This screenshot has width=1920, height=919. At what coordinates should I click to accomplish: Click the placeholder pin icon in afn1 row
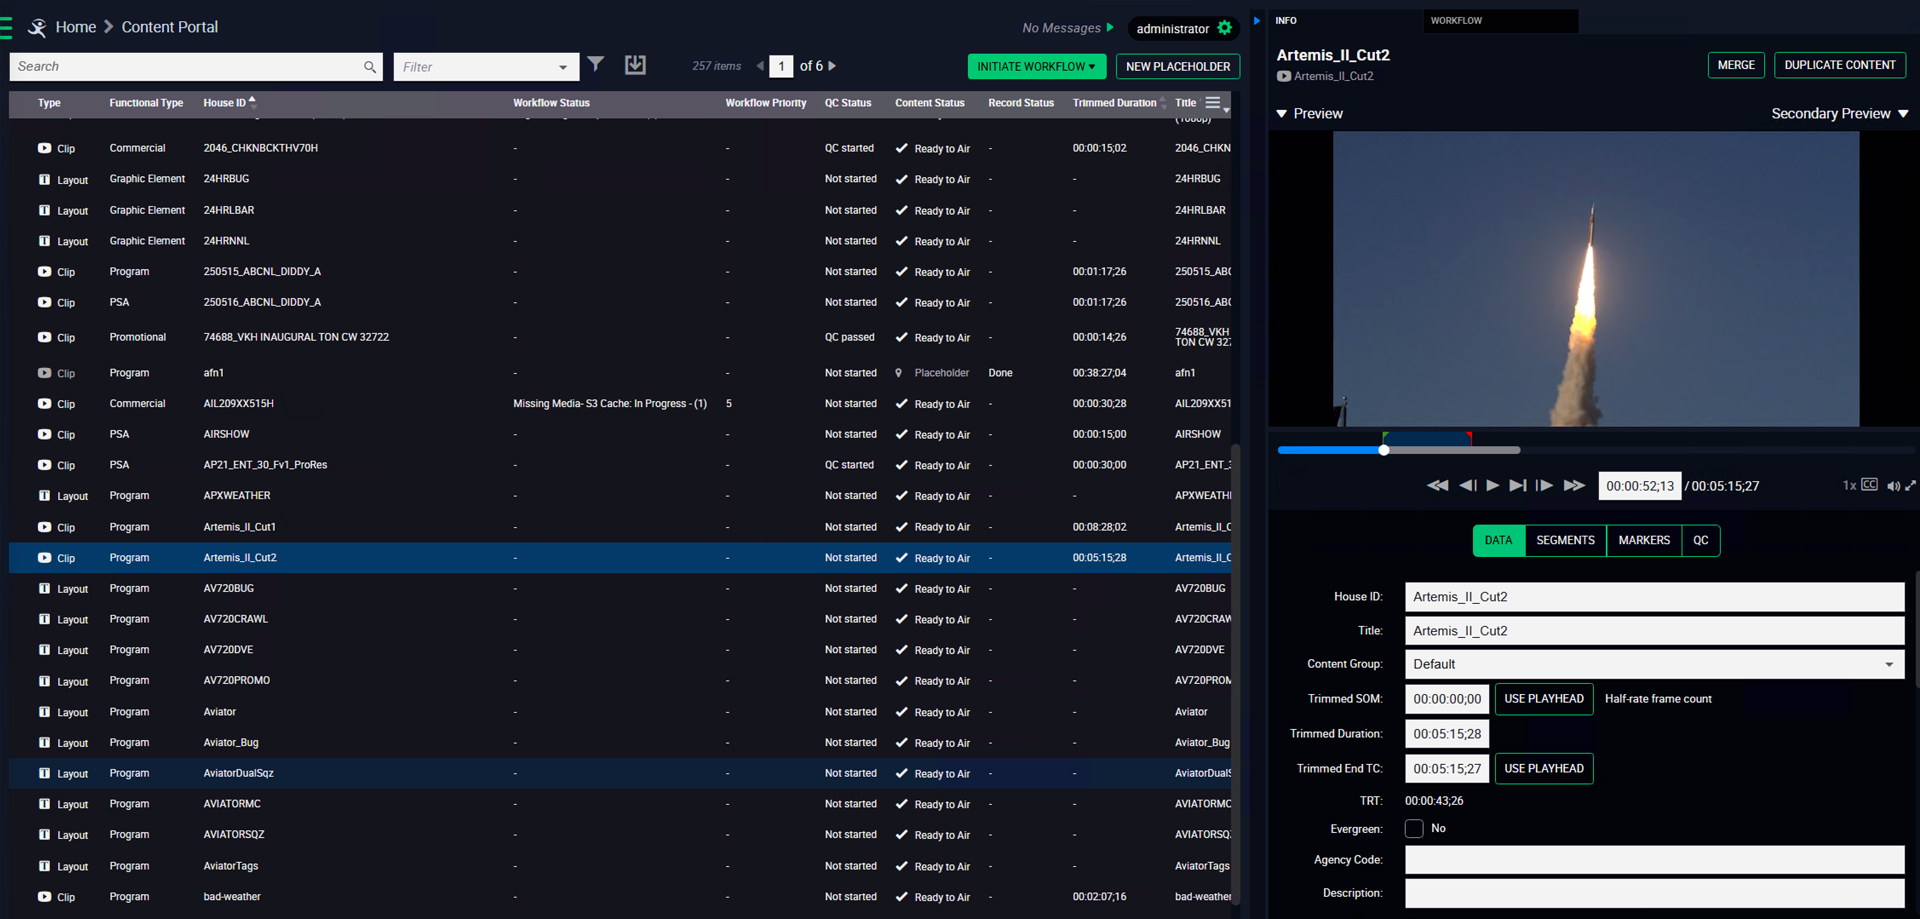tap(899, 373)
